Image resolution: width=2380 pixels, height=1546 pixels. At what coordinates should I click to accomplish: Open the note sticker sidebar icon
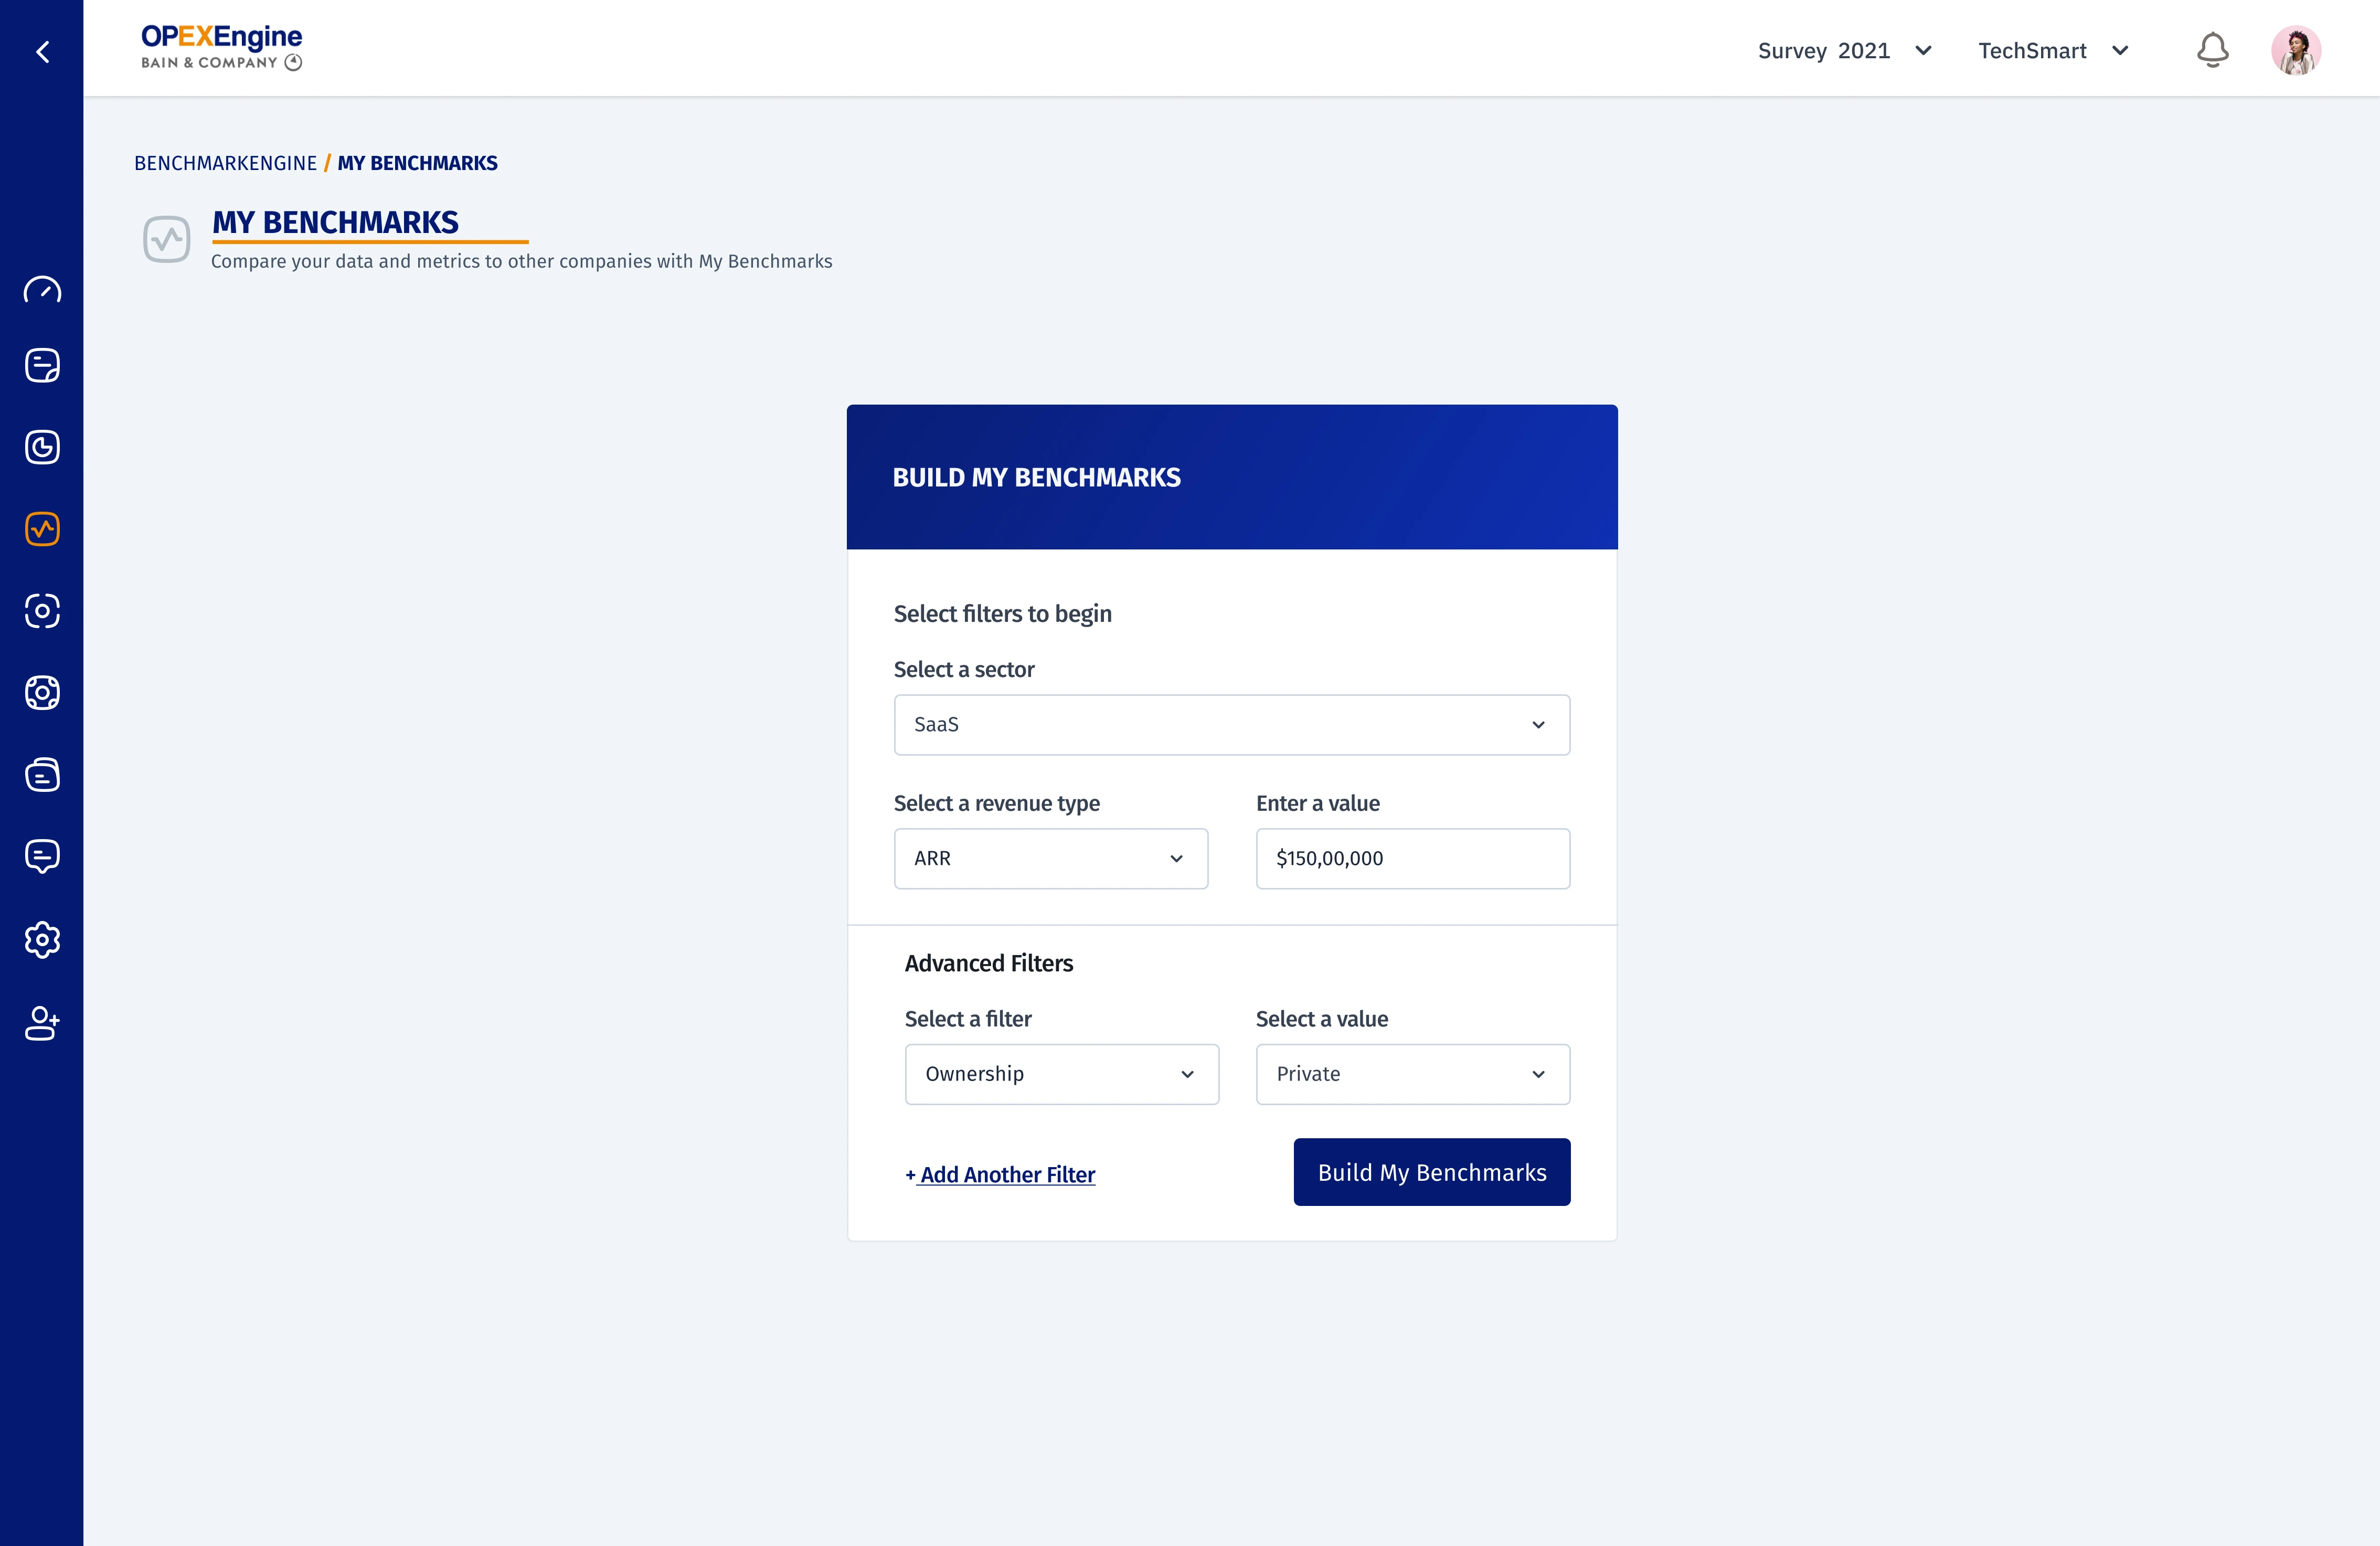click(x=42, y=365)
